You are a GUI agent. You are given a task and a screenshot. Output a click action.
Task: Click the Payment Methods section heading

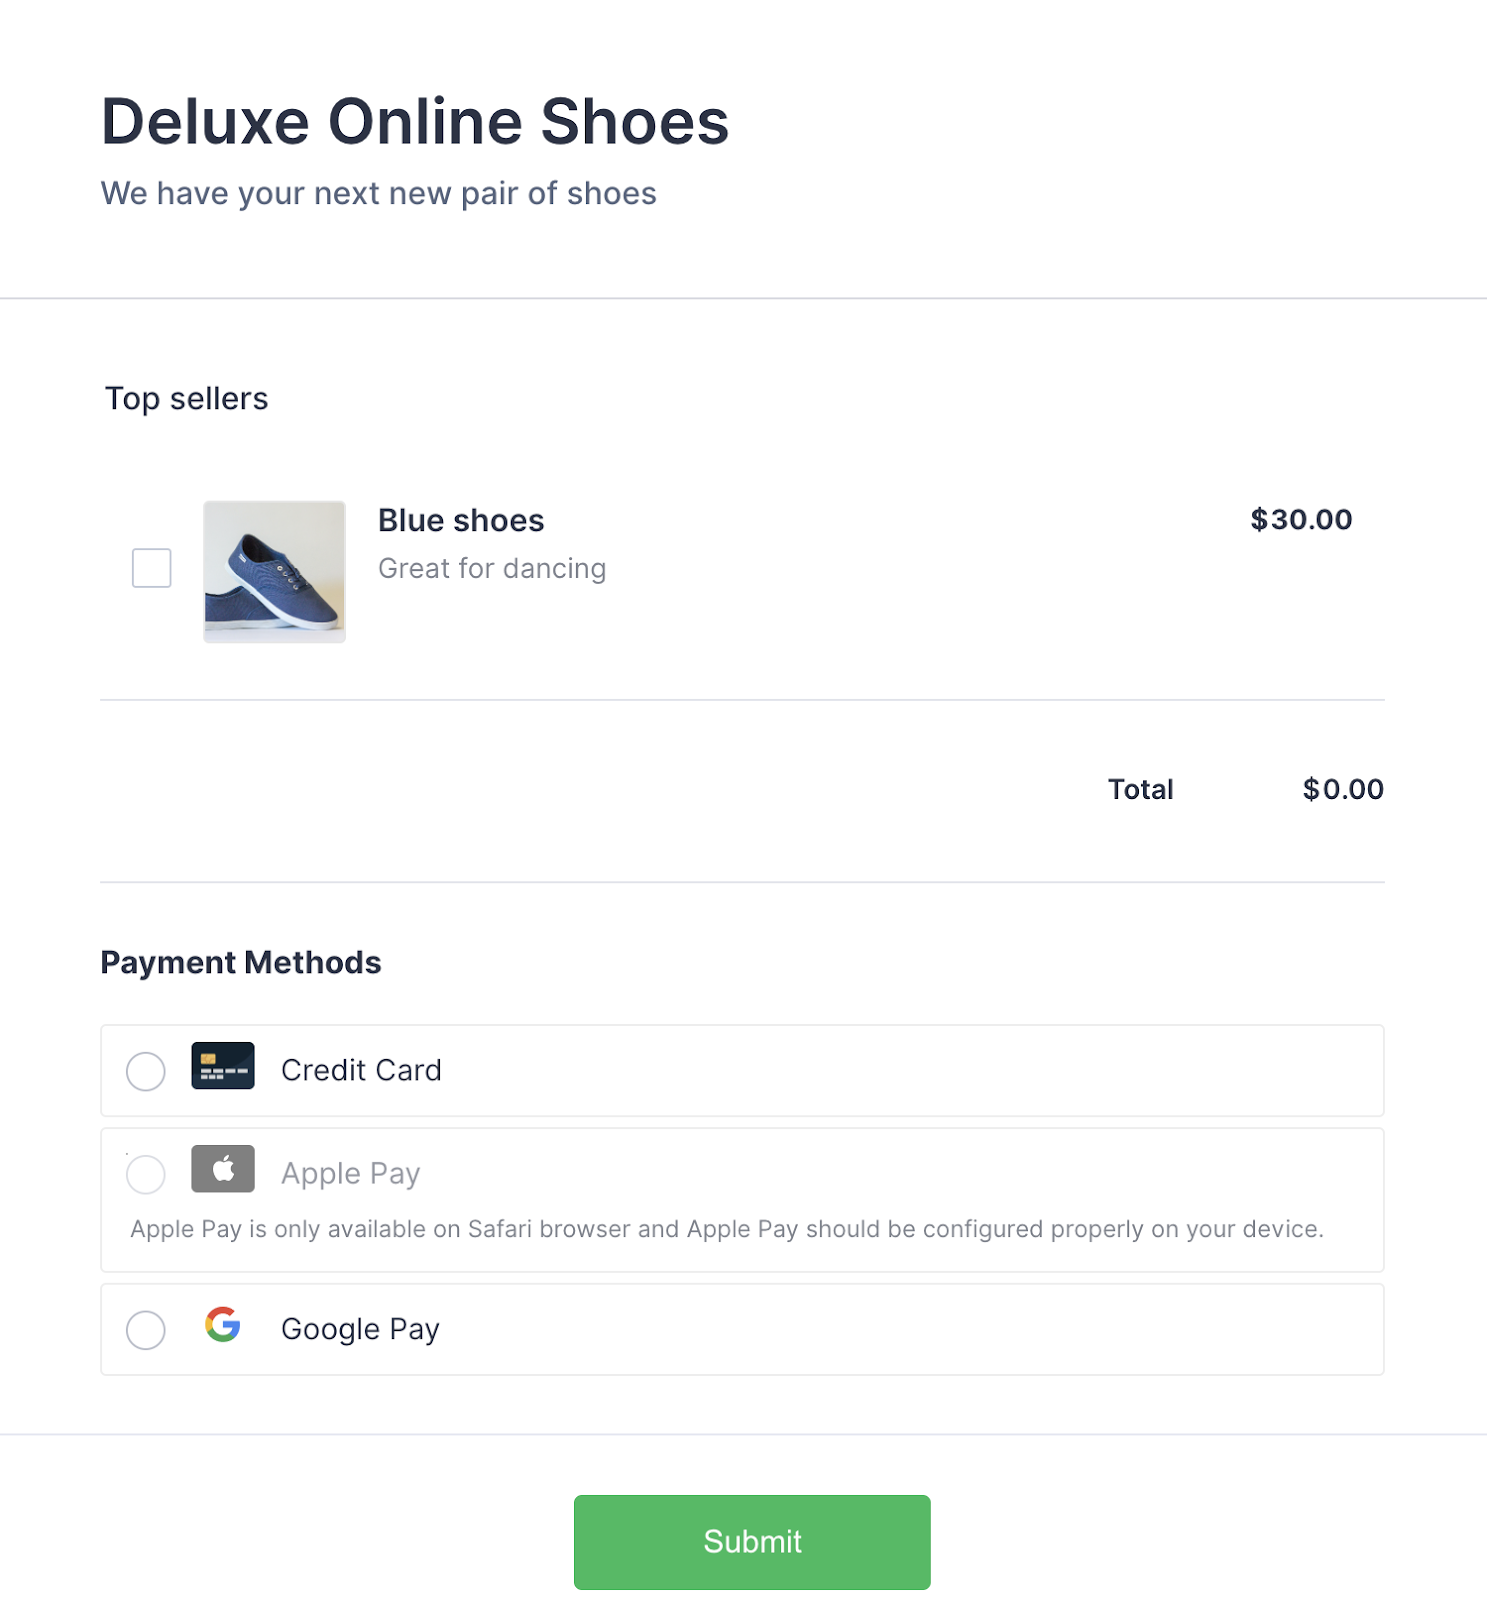click(241, 962)
